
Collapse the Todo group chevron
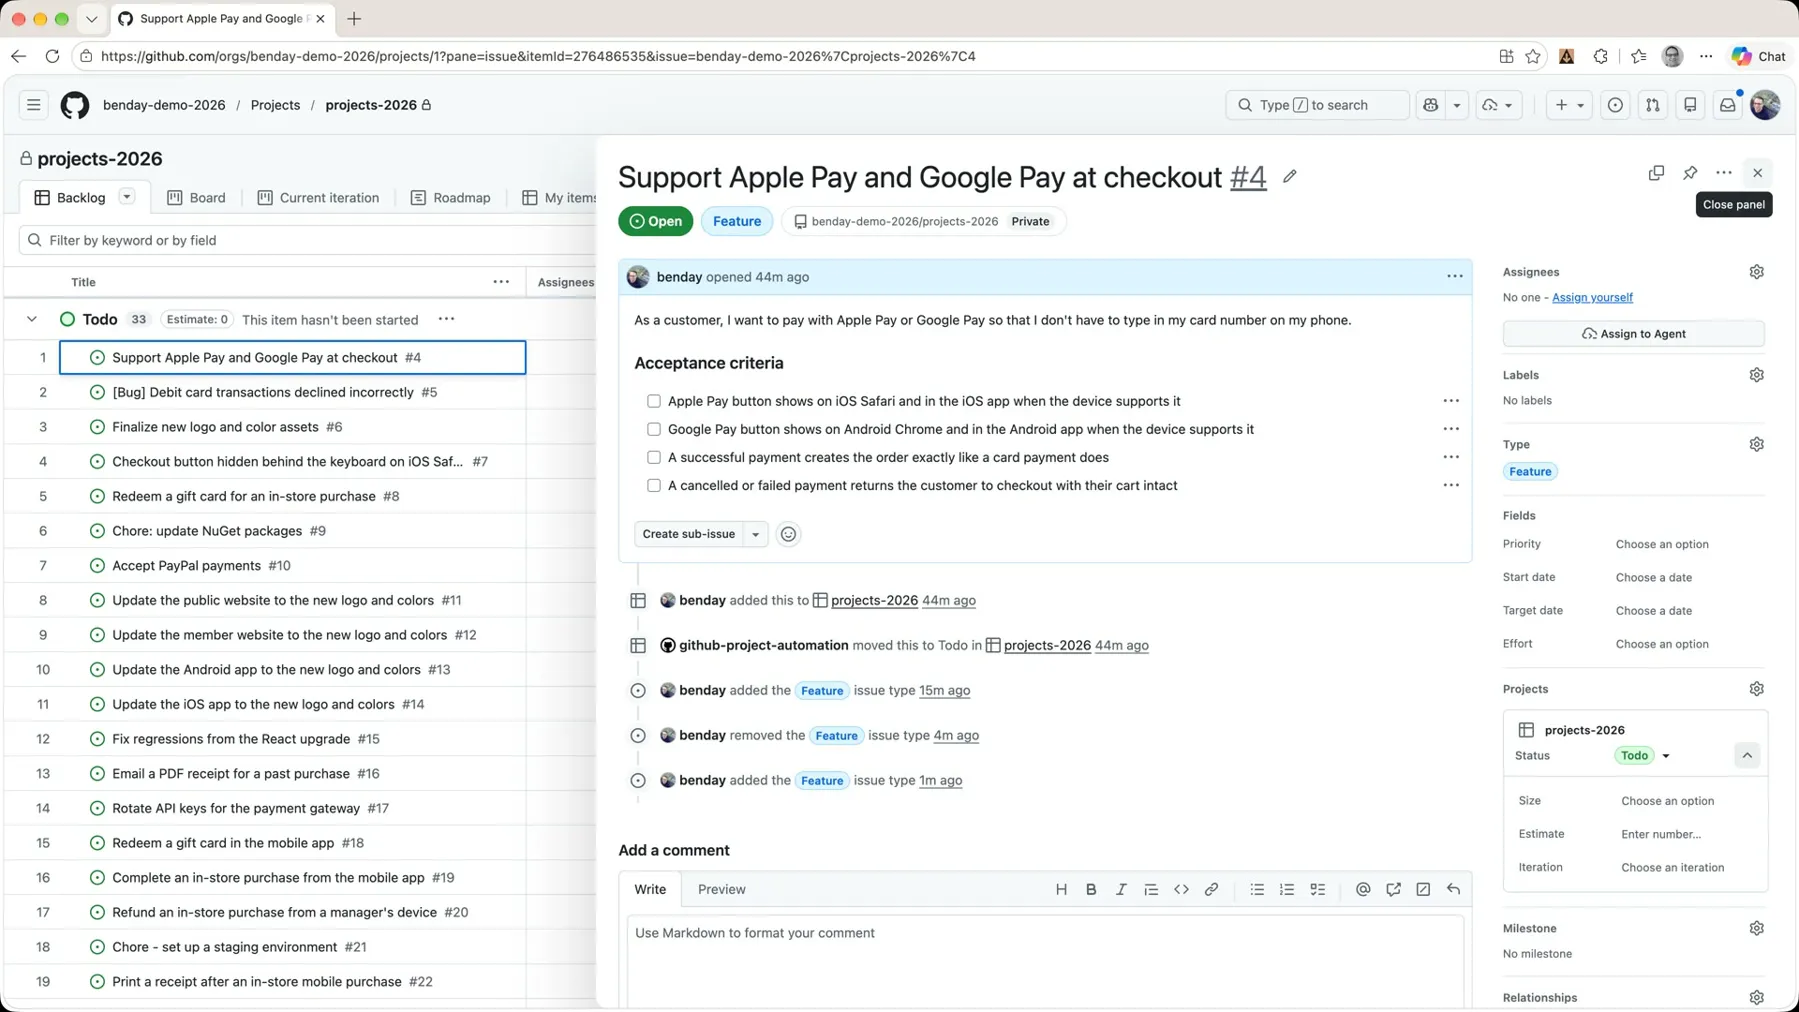pos(32,319)
